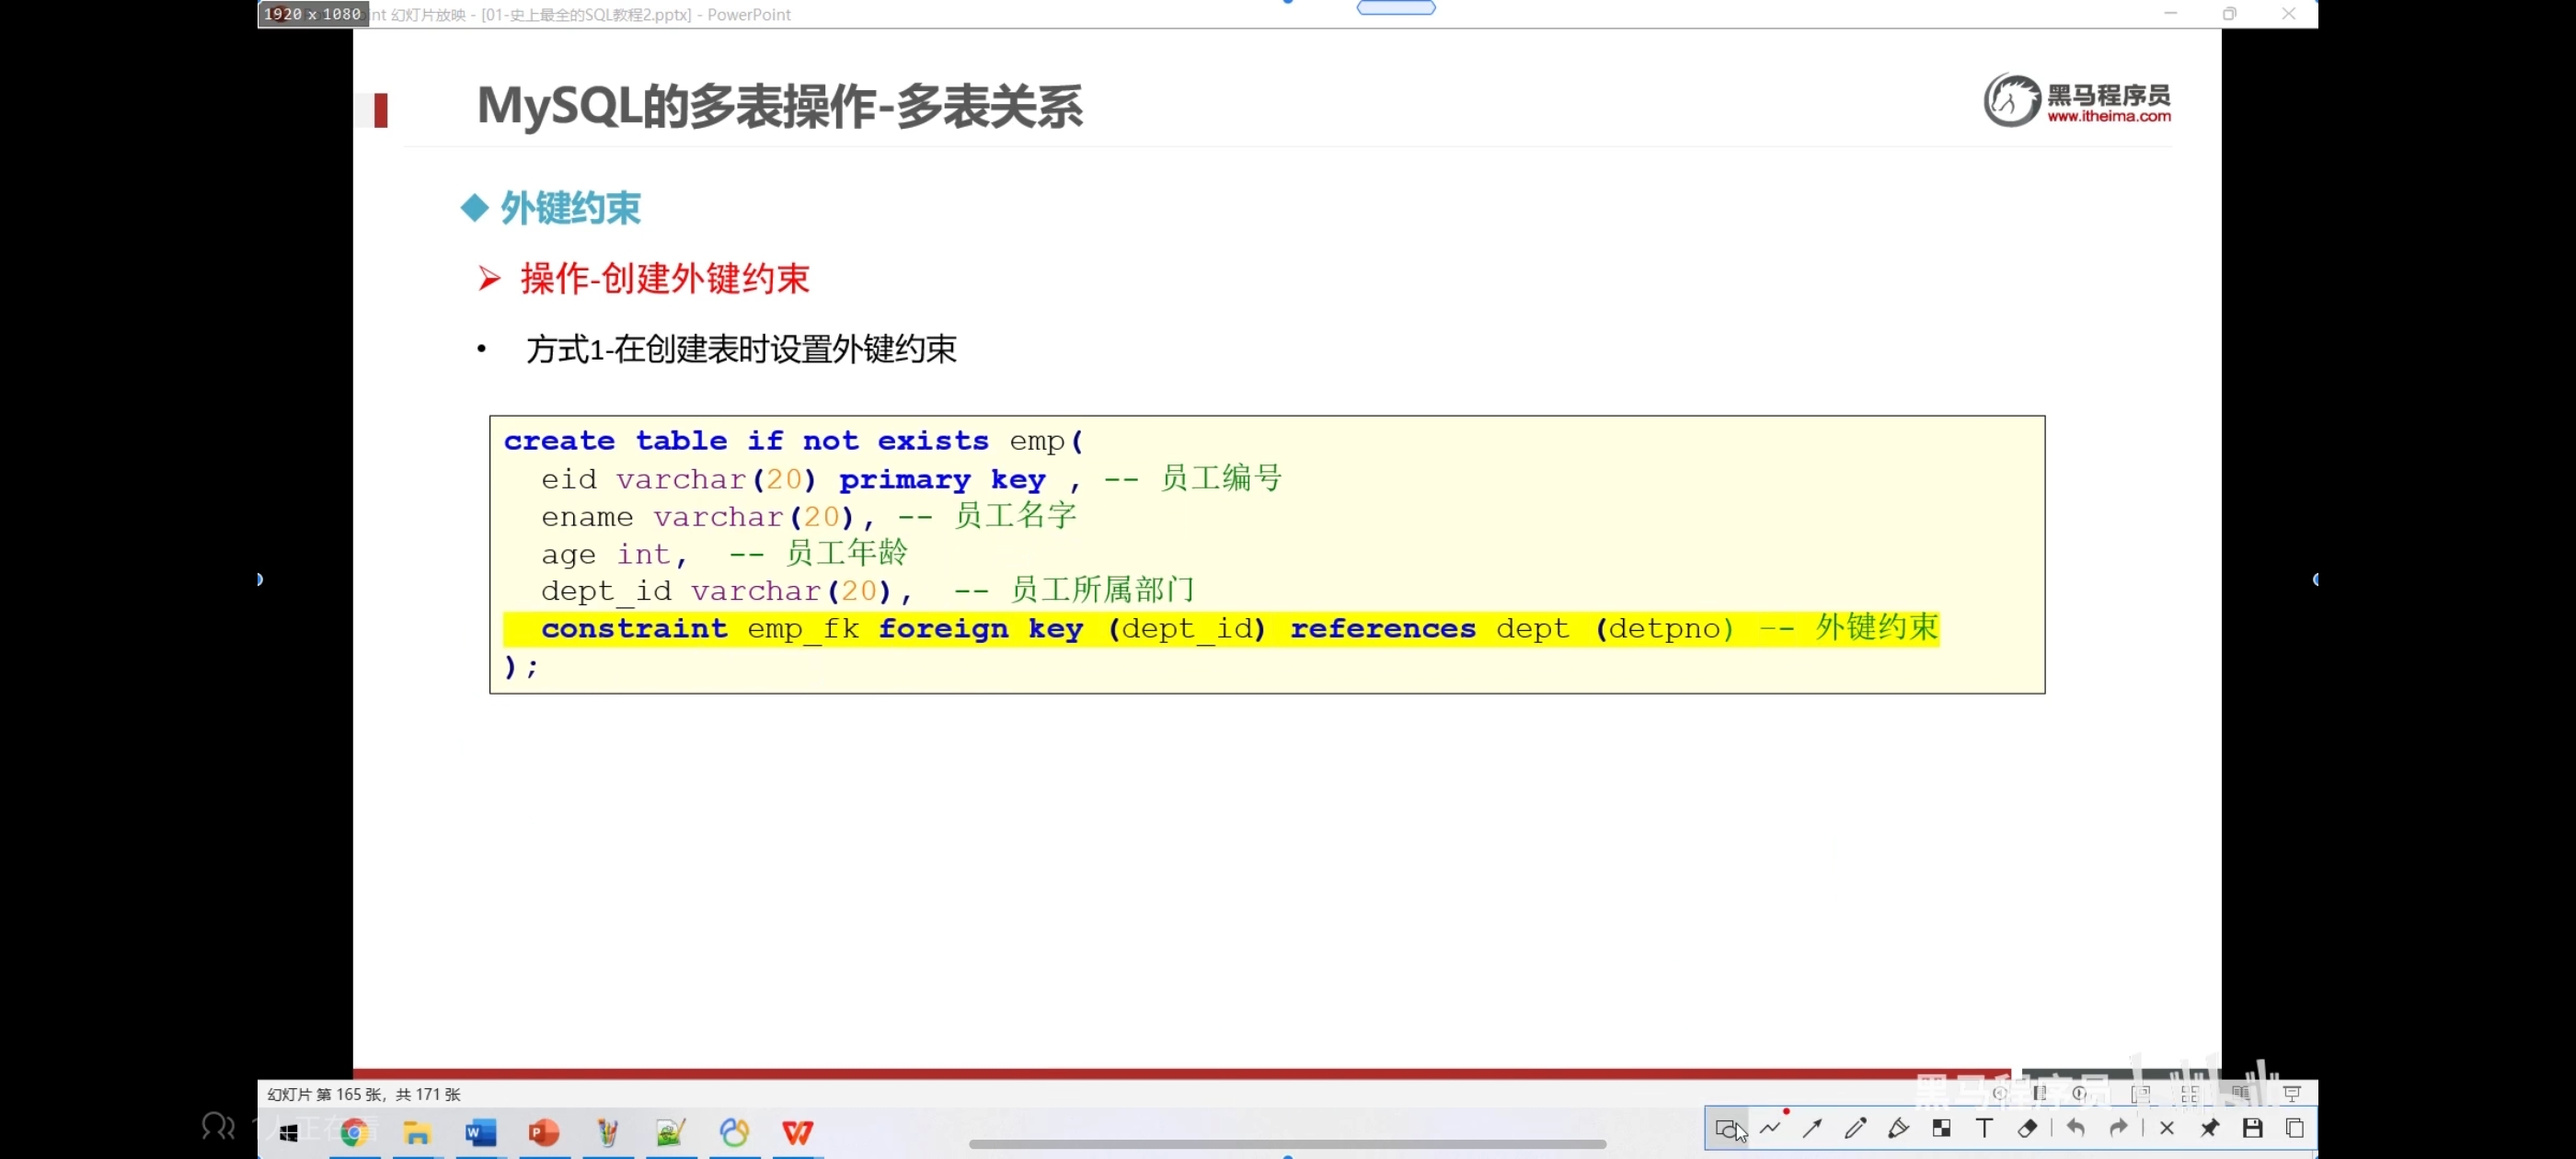Select the rectangle/ellipse shape tool
This screenshot has width=2576, height=1159.
[1726, 1128]
